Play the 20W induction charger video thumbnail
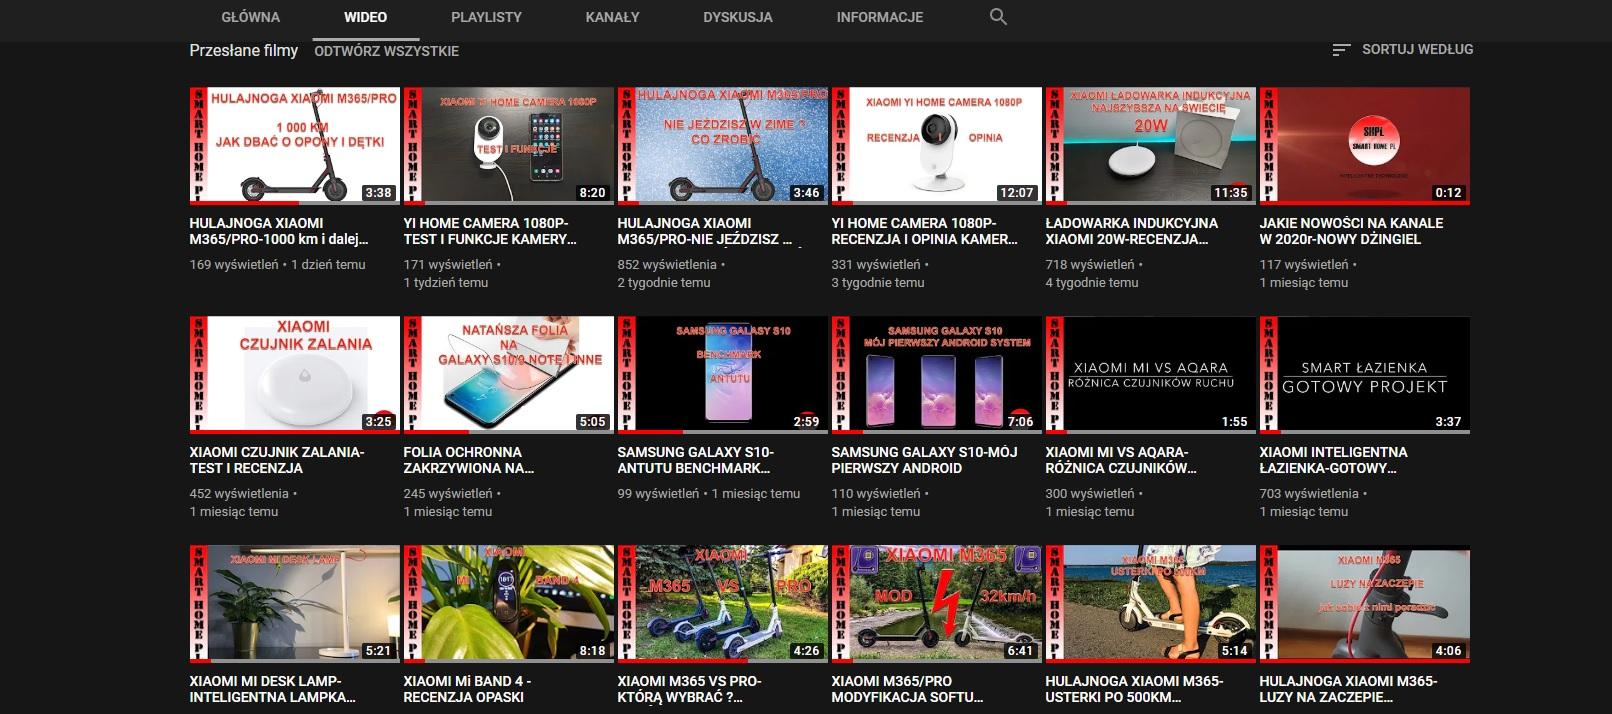 1150,146
